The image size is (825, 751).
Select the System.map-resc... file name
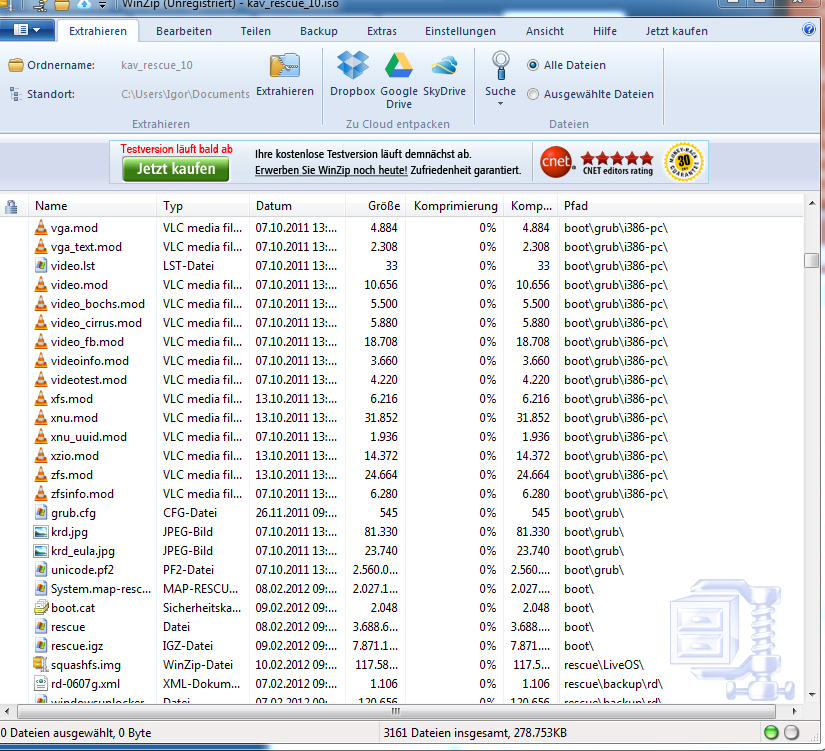coord(101,589)
